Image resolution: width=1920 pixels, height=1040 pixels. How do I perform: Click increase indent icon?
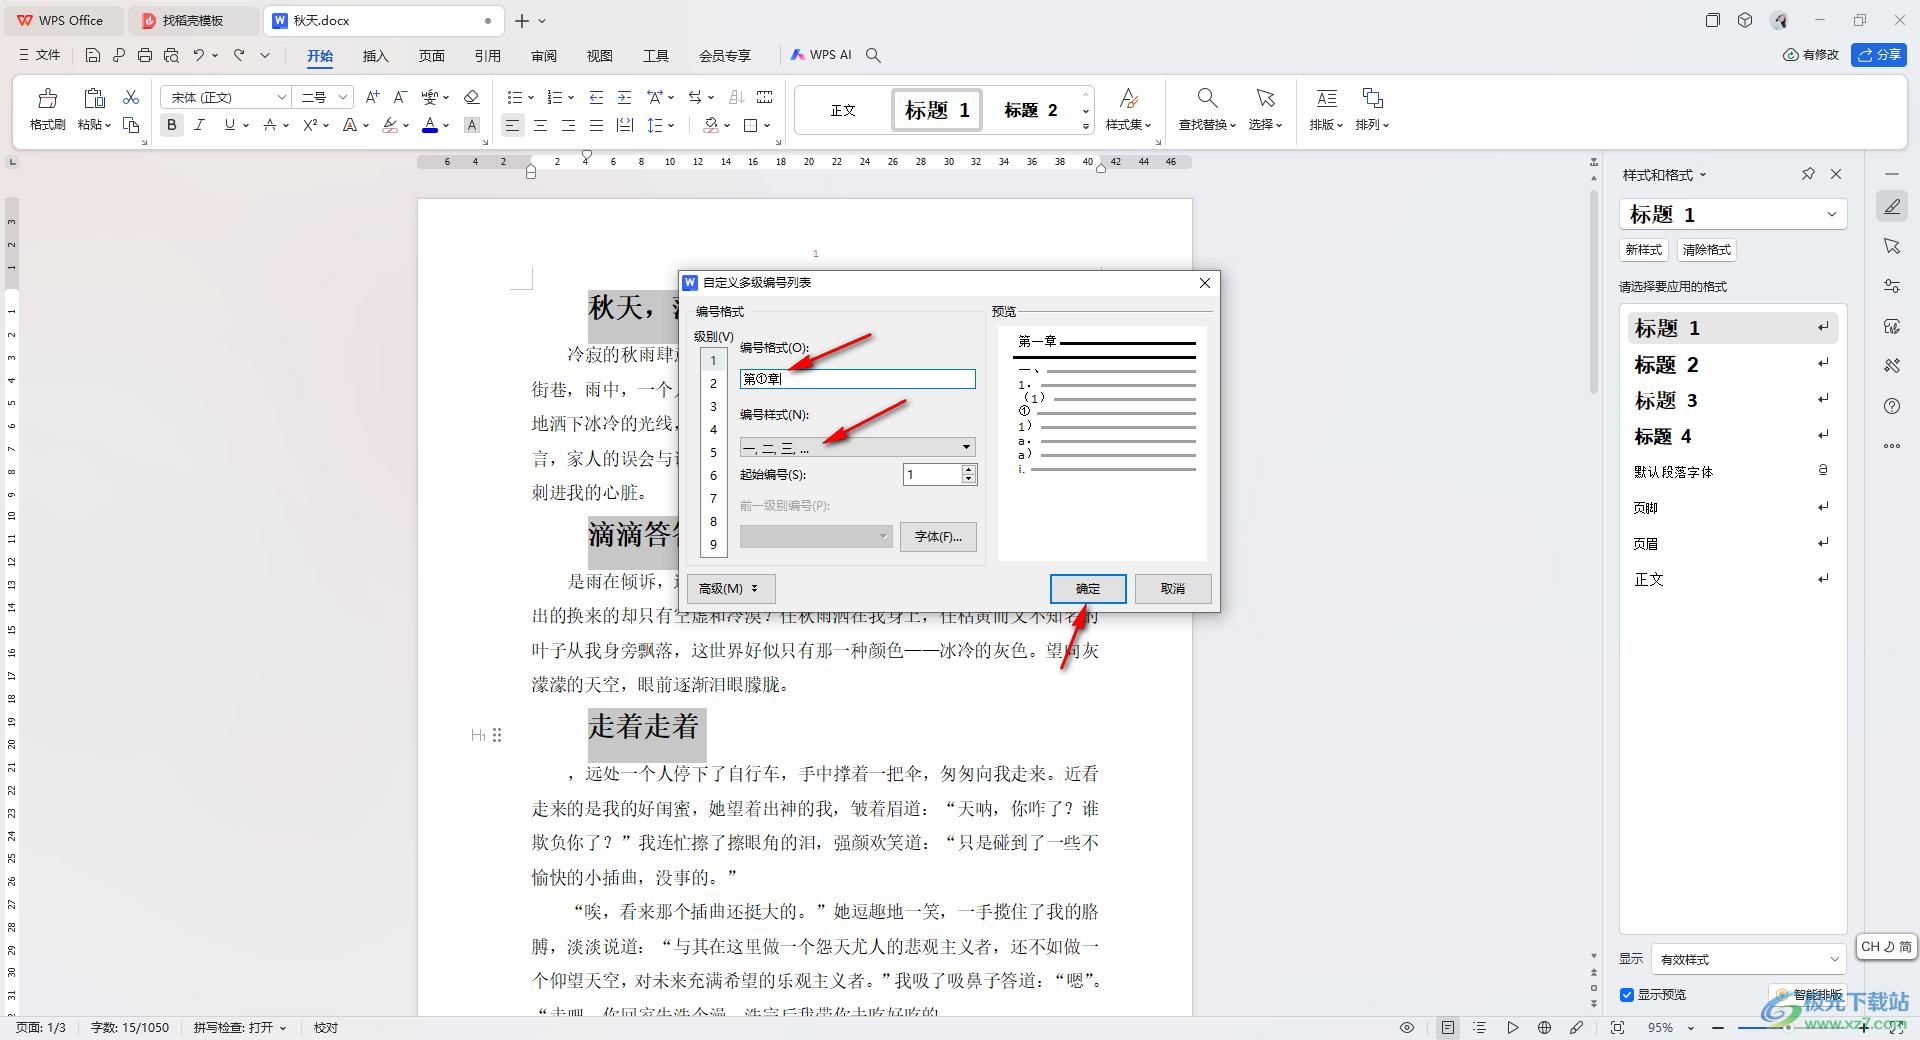pos(625,97)
